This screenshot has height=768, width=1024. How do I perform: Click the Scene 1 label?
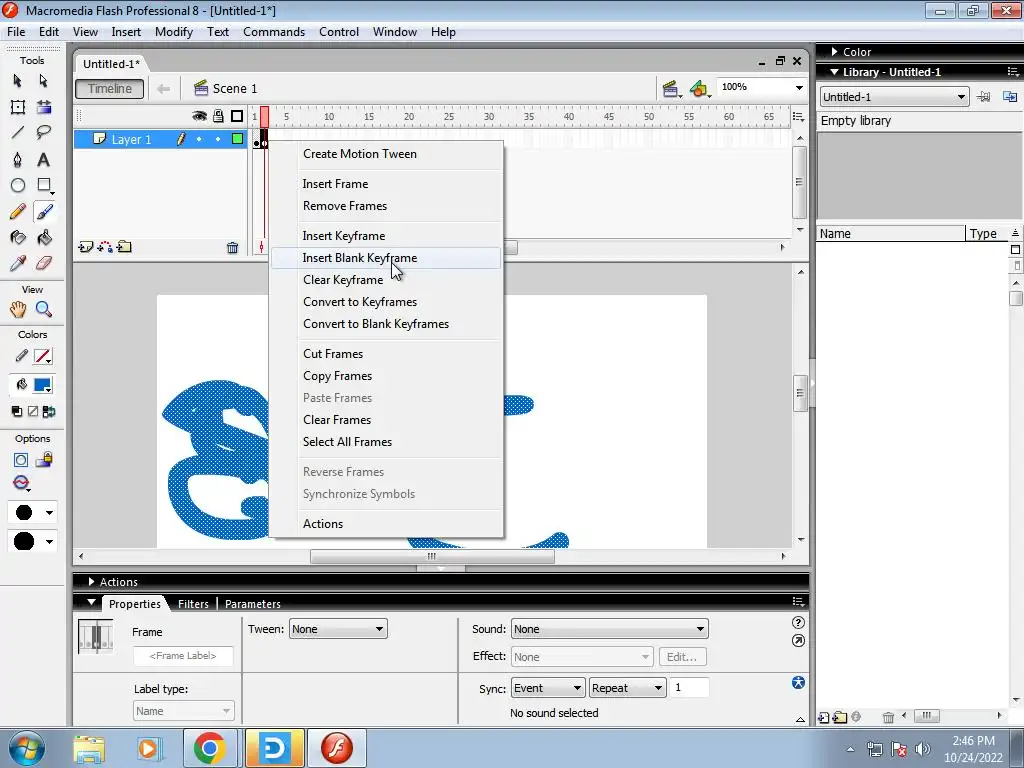pyautogui.click(x=234, y=89)
